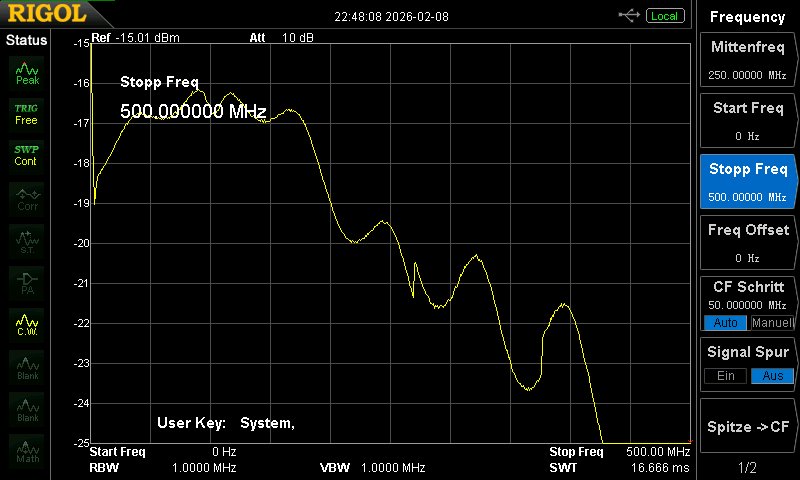
Task: Click the Peak detector status icon
Action: [x=27, y=72]
